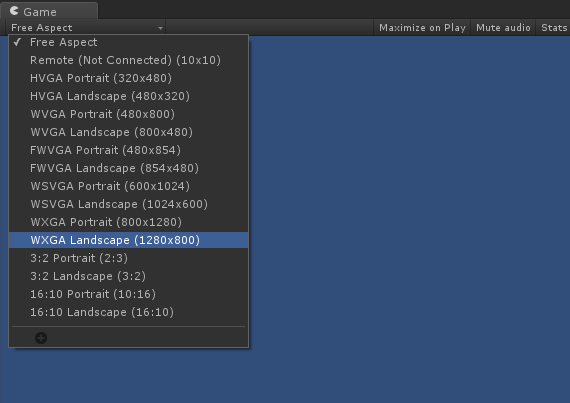The width and height of the screenshot is (570, 403).
Task: Select HVGA Landscape (480x320)
Action: click(x=129, y=96)
